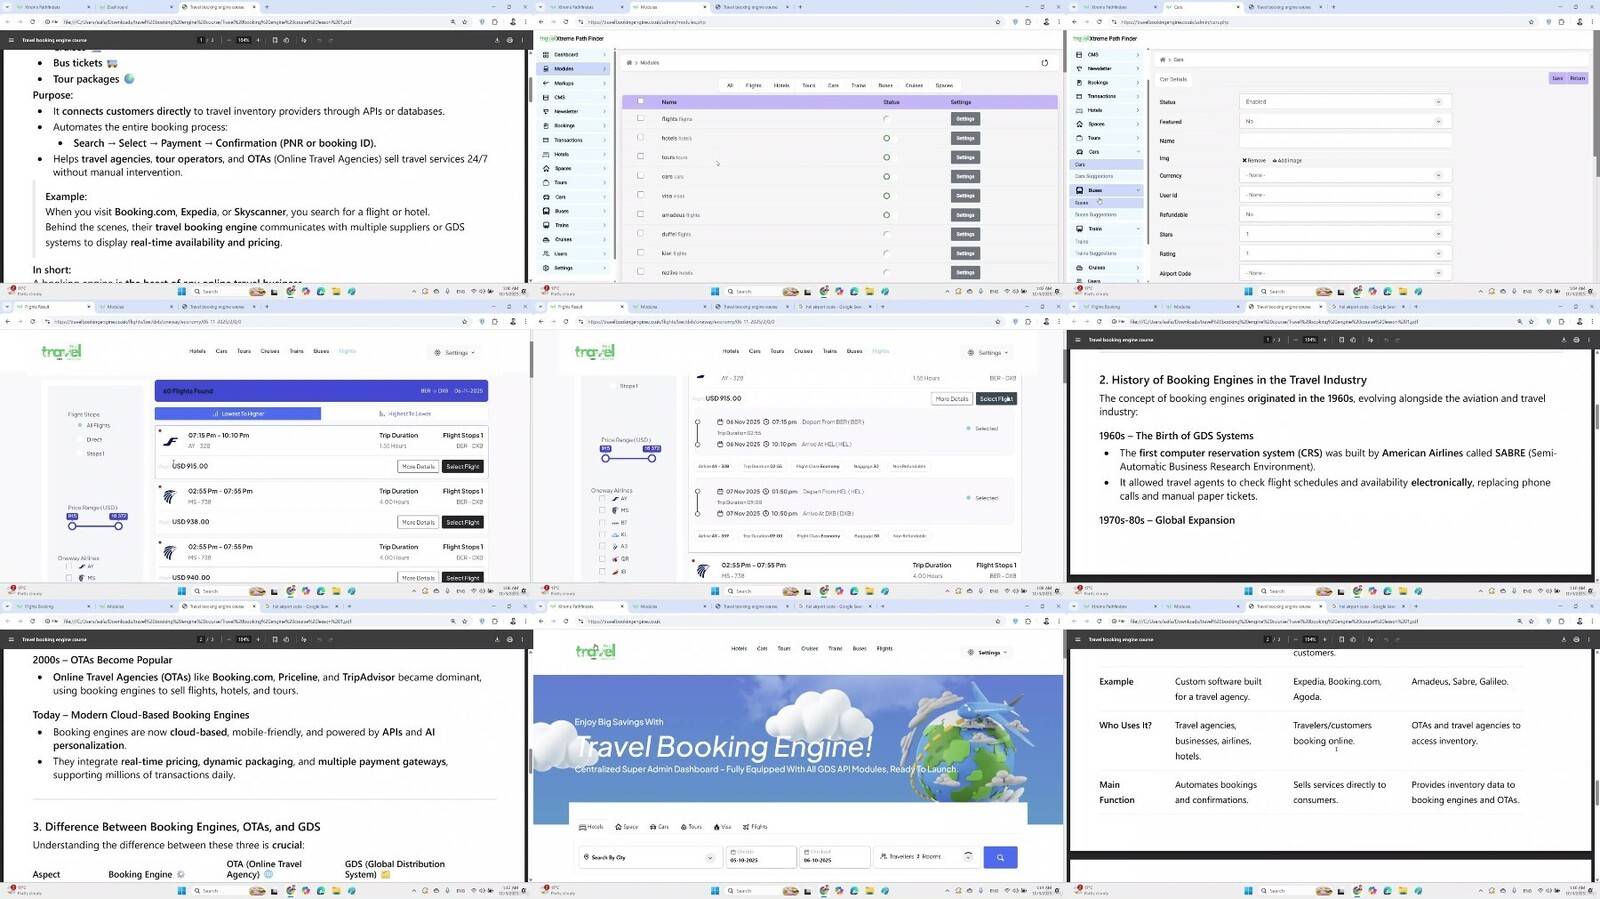Download the PDF showing History of Booking Engines
The width and height of the screenshot is (1600, 899).
pyautogui.click(x=1563, y=340)
